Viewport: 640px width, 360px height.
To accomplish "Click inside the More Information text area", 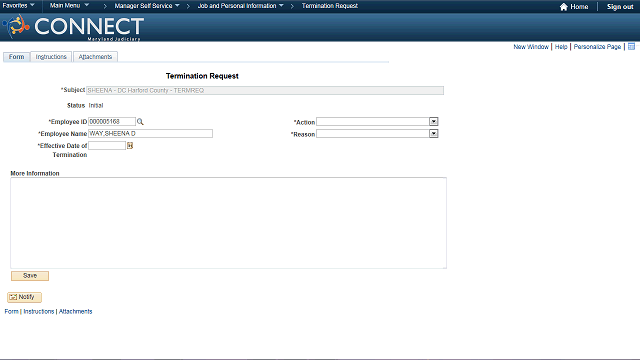I will [229, 223].
